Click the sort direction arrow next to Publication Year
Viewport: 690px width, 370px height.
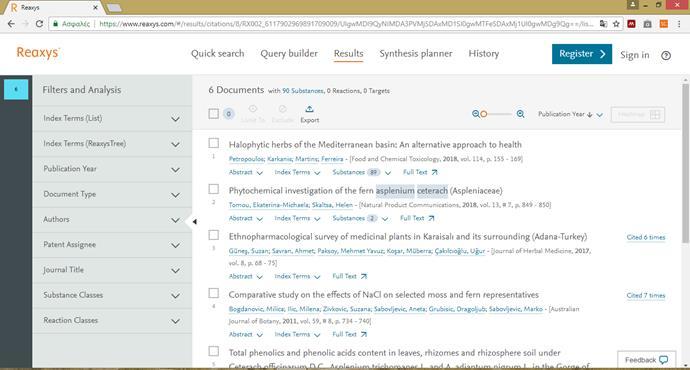click(x=589, y=114)
